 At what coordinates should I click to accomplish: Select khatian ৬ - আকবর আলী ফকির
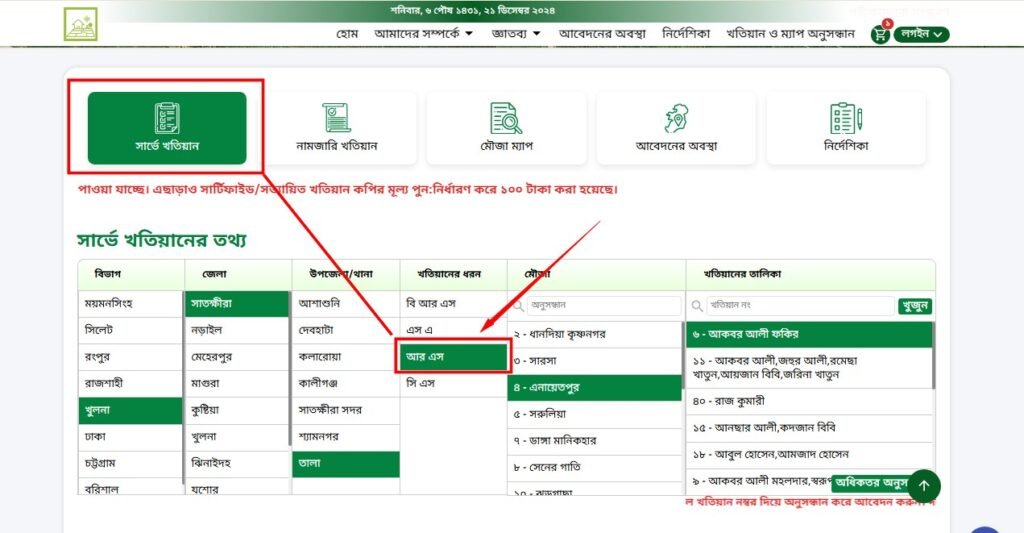(x=808, y=334)
